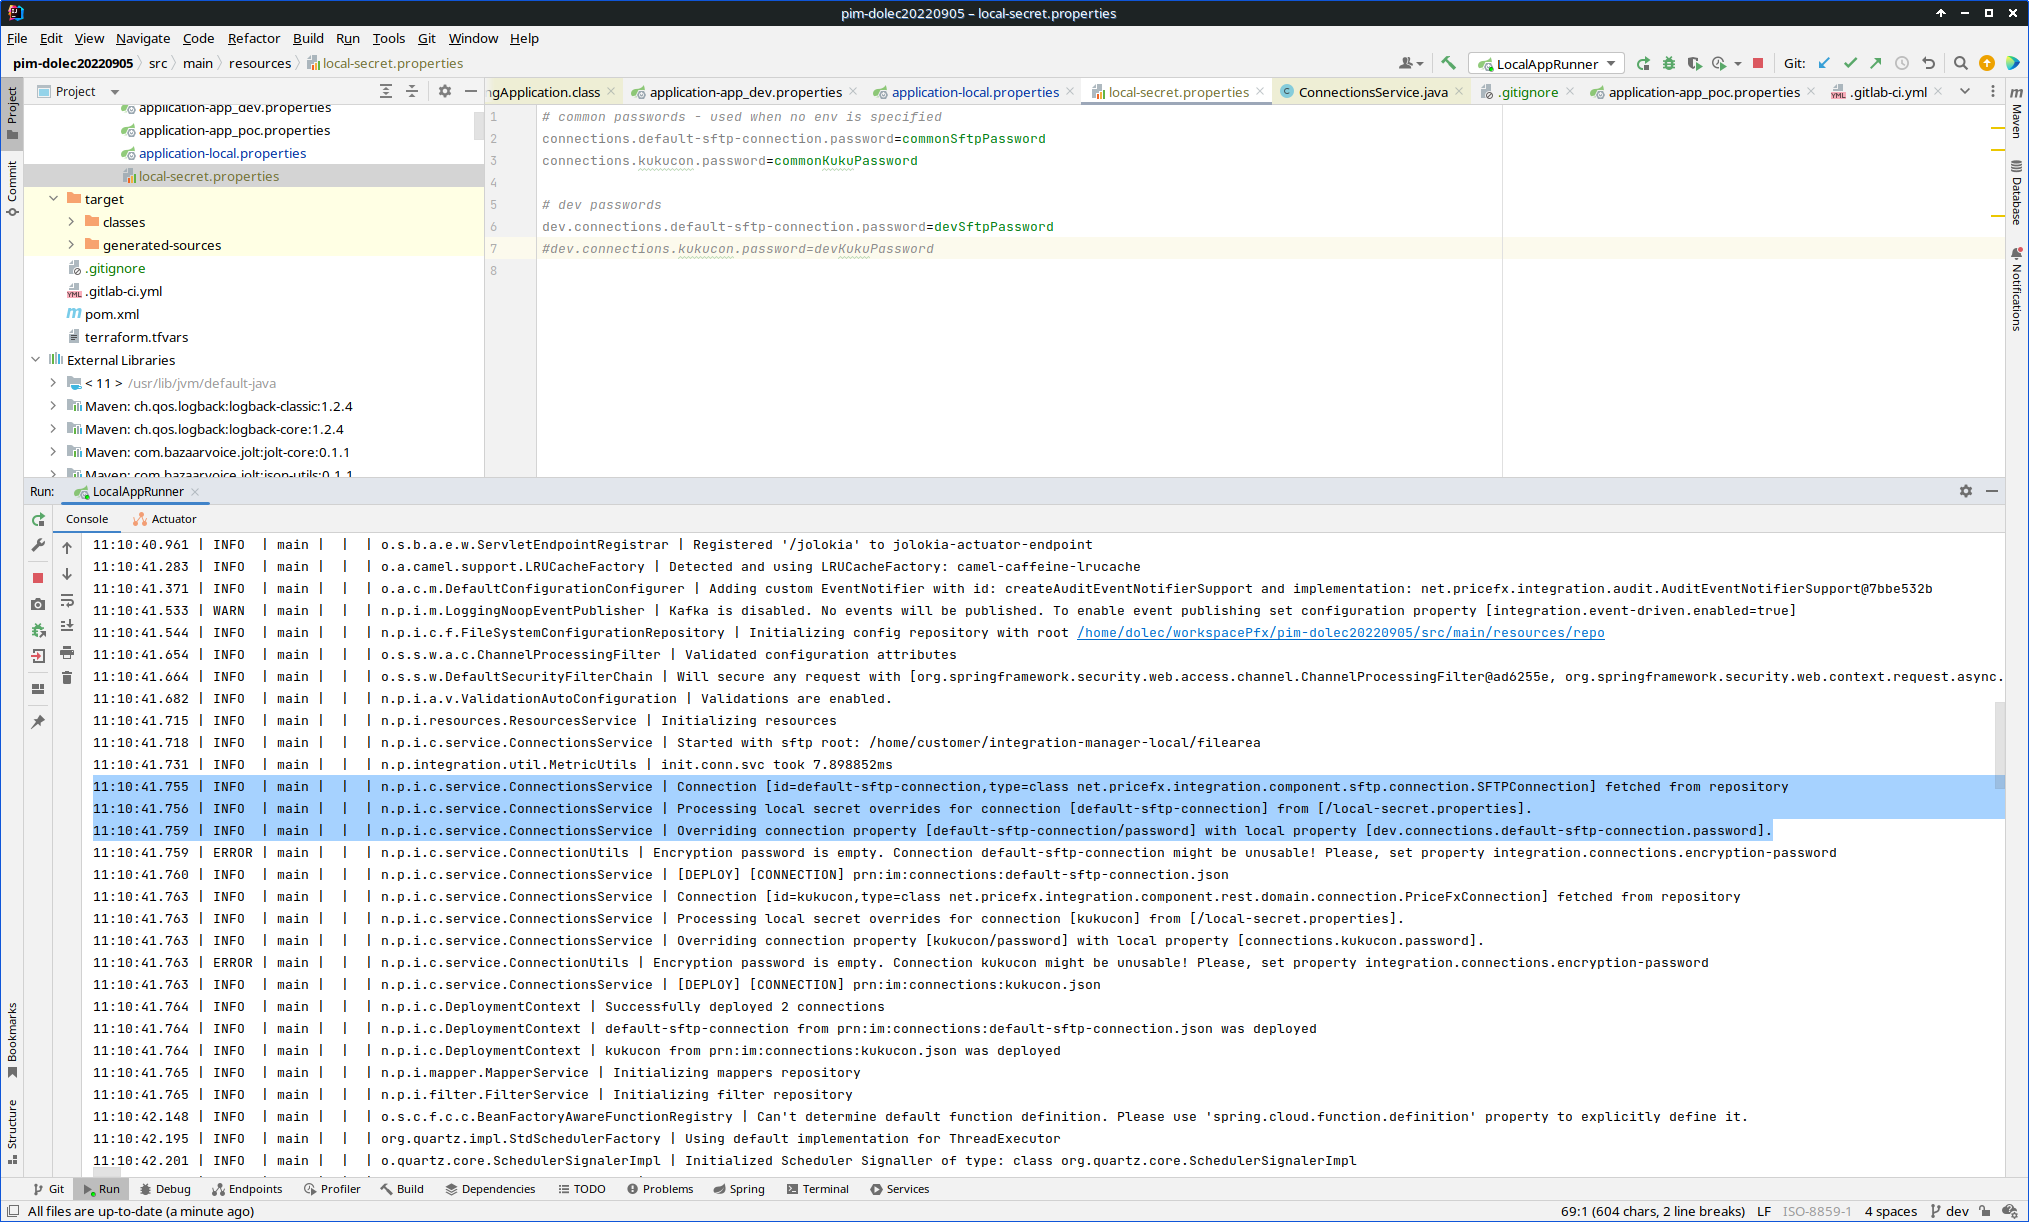The height and width of the screenshot is (1222, 2029).
Task: Open the Refactor menu
Action: pos(254,38)
